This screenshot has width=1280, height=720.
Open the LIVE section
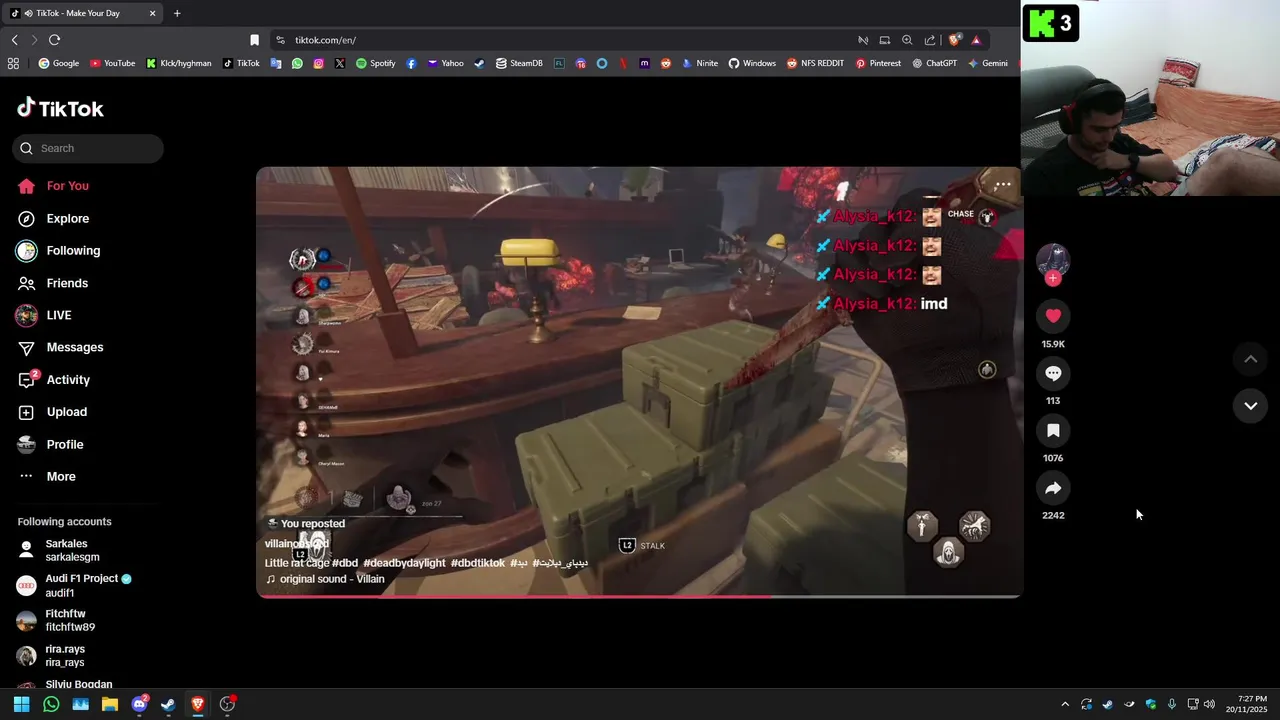click(44, 315)
